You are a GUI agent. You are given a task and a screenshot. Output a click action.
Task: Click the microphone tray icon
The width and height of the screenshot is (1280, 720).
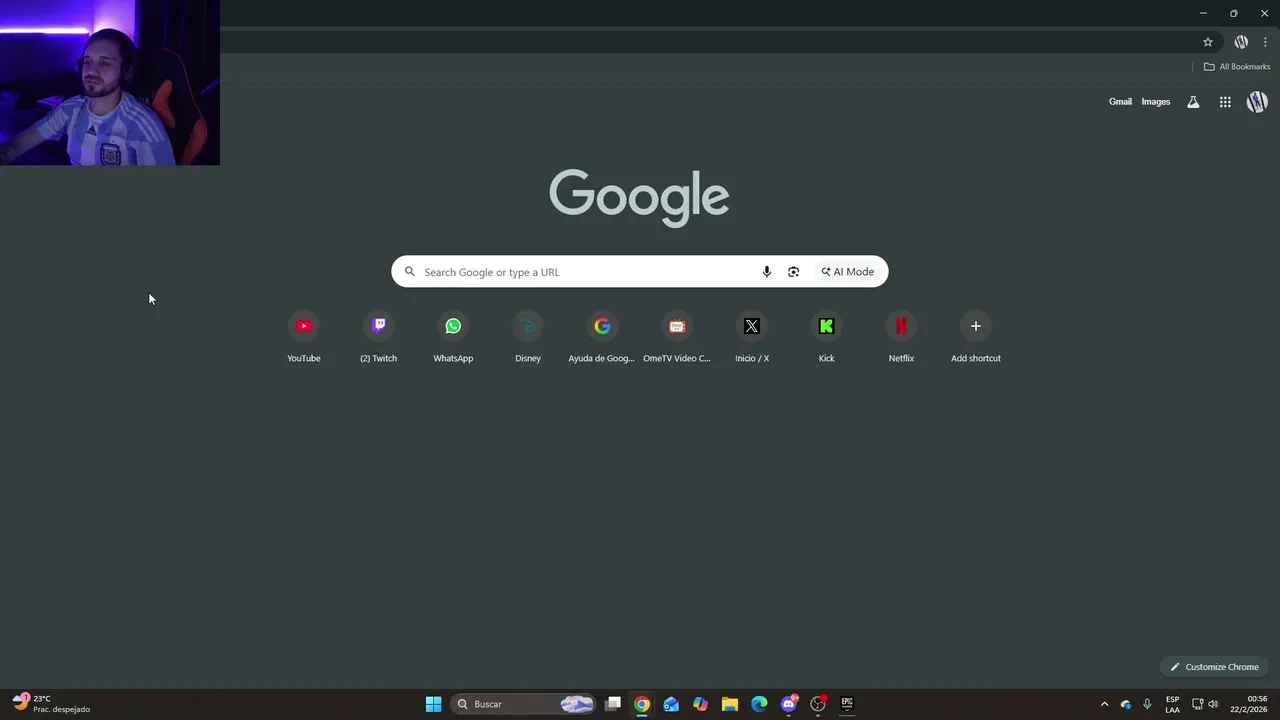coord(1147,704)
